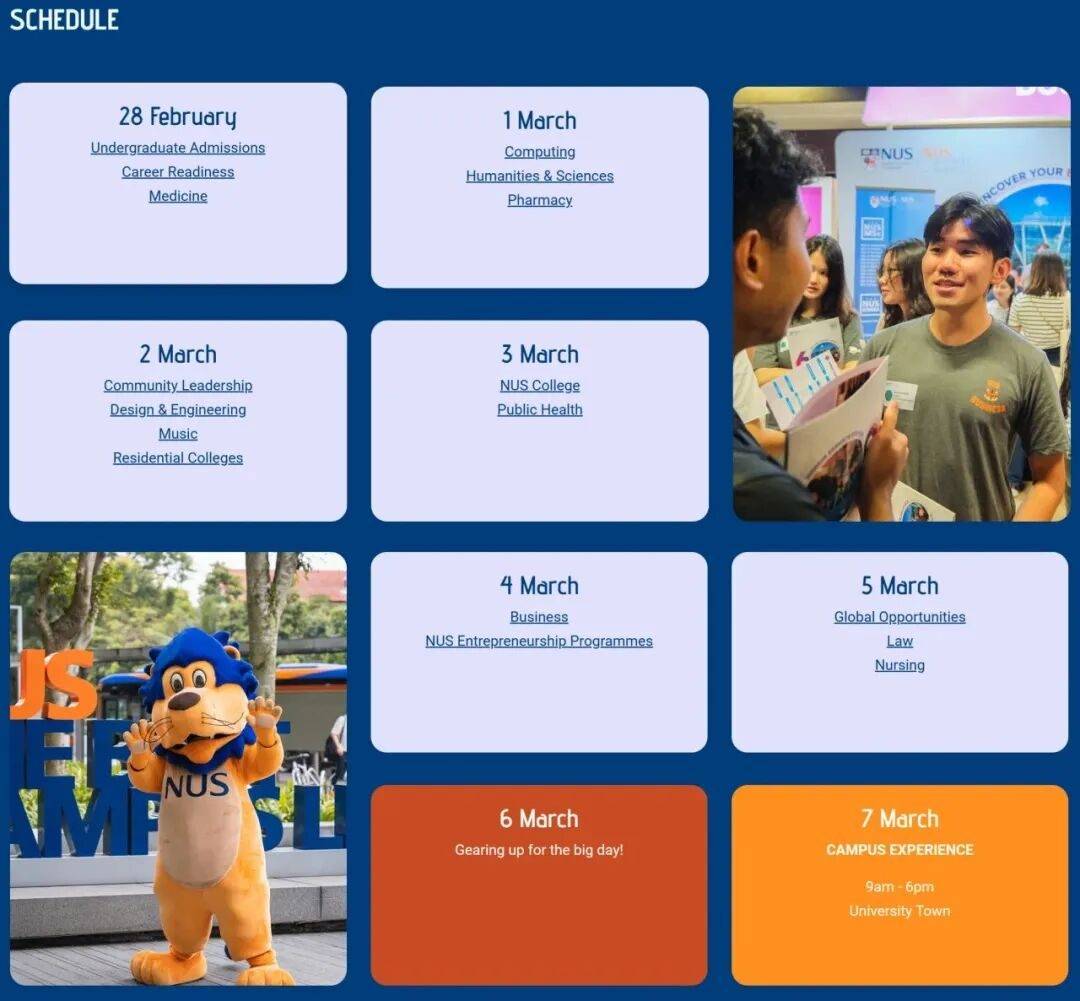Open the Community Leadership link
This screenshot has width=1080, height=1001.
[178, 386]
